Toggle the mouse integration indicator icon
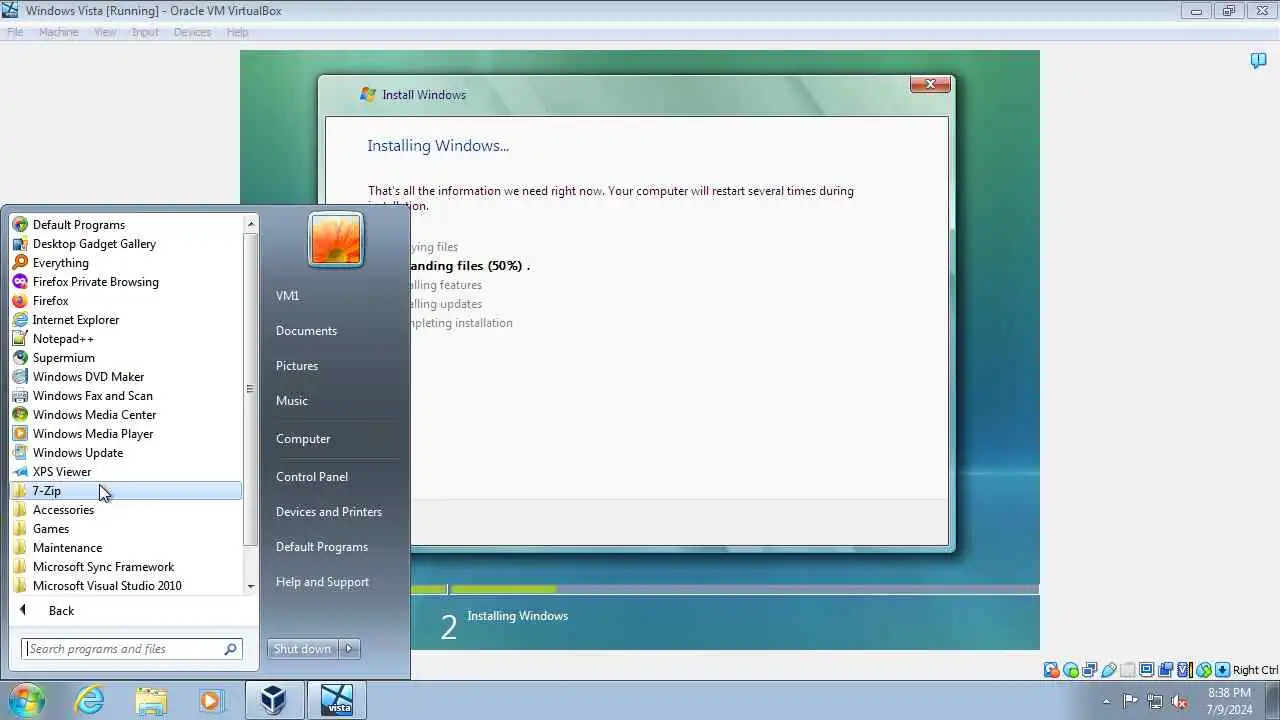The image size is (1280, 720). click(1204, 670)
